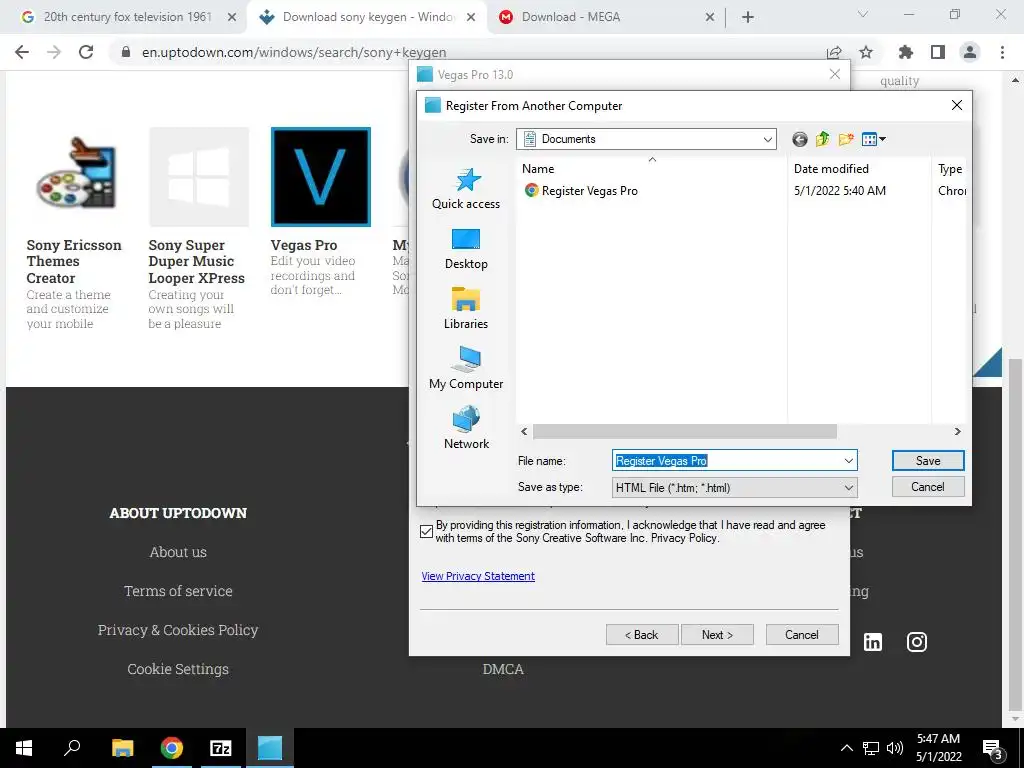This screenshot has width=1024, height=768.
Task: Open Cookie Settings footer link
Action: click(x=178, y=669)
